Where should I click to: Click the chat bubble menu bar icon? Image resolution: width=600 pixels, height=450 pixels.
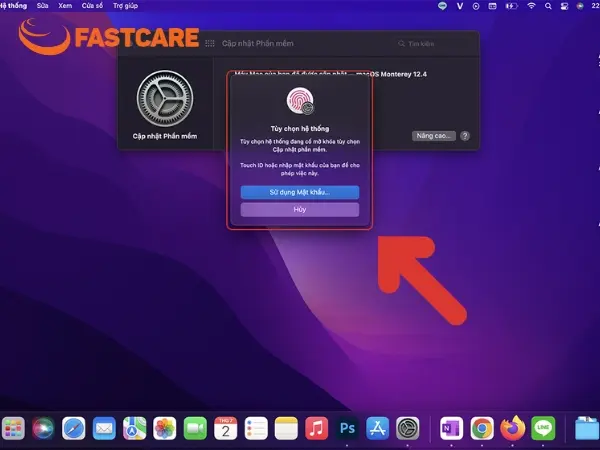tap(442, 6)
